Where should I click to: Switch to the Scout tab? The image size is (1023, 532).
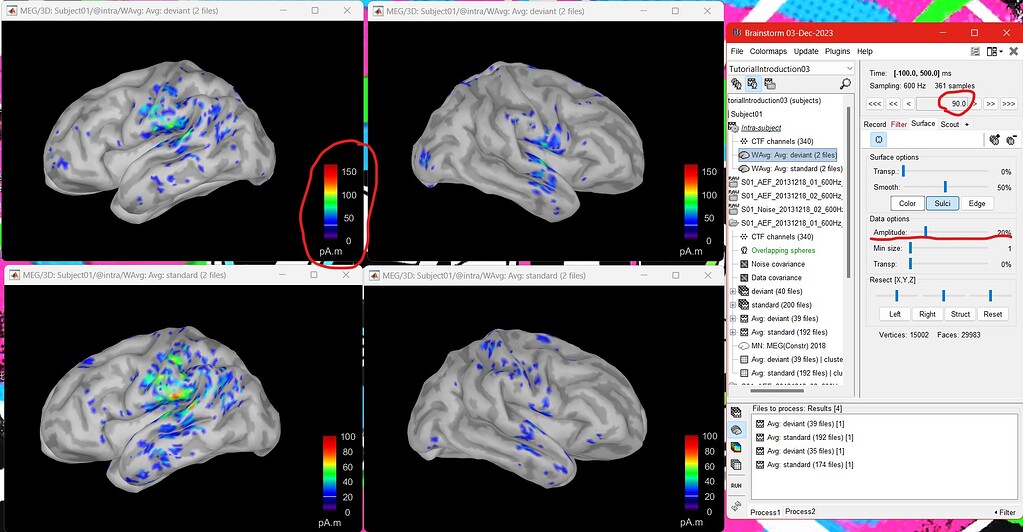[949, 124]
